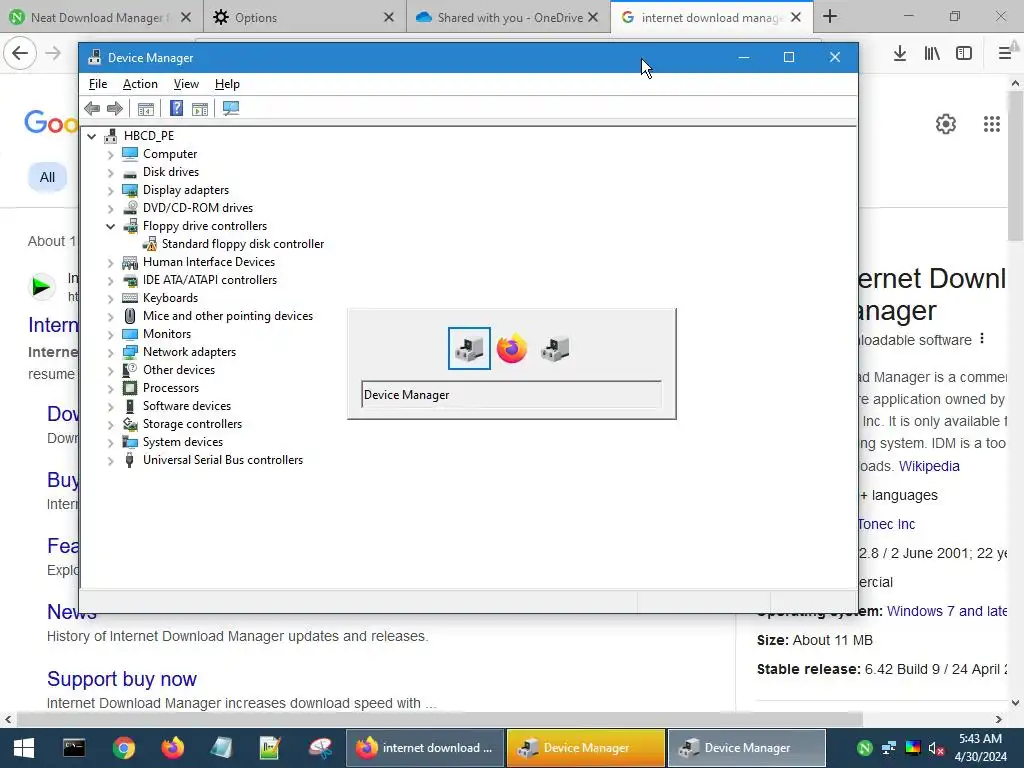Open the View menu
1024x768 pixels.
pos(186,84)
